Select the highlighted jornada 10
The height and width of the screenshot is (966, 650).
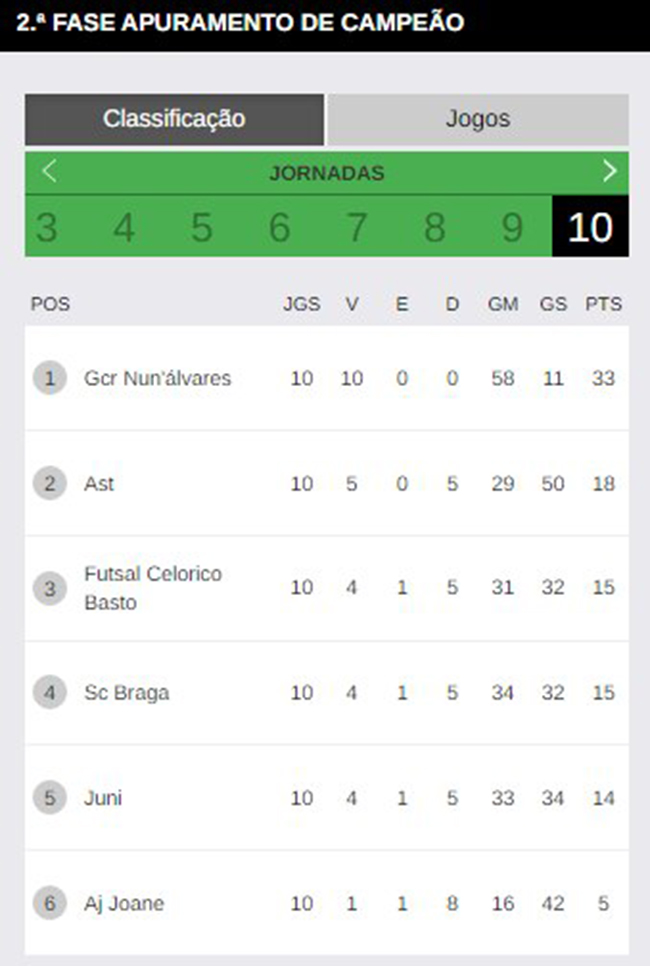(x=590, y=227)
